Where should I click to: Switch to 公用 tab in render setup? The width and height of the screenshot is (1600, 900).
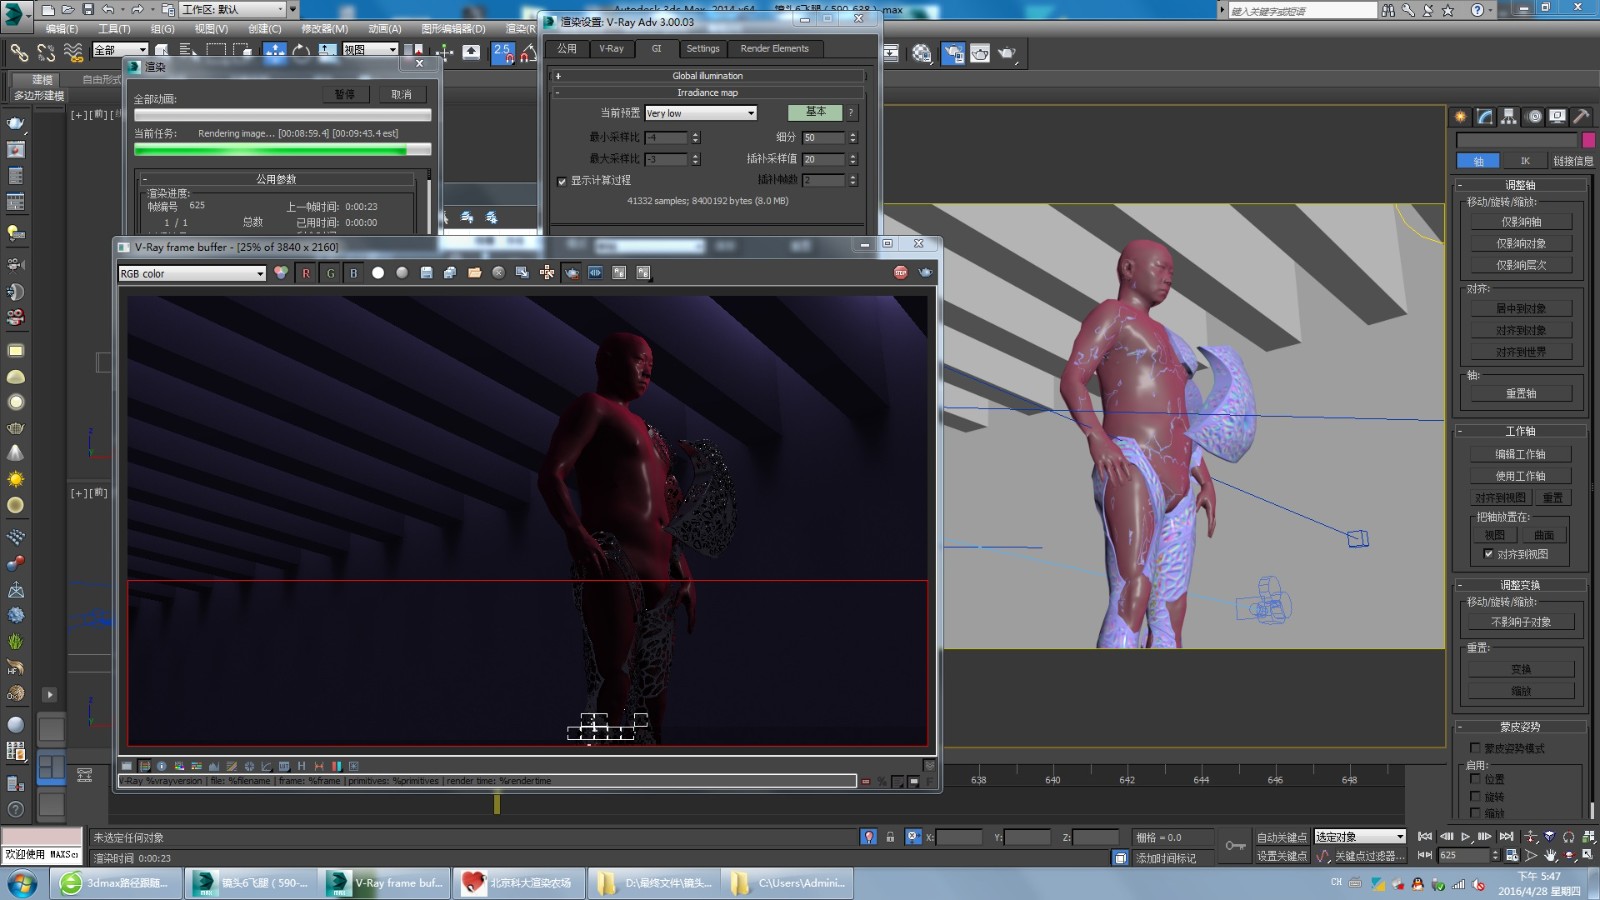pos(567,48)
